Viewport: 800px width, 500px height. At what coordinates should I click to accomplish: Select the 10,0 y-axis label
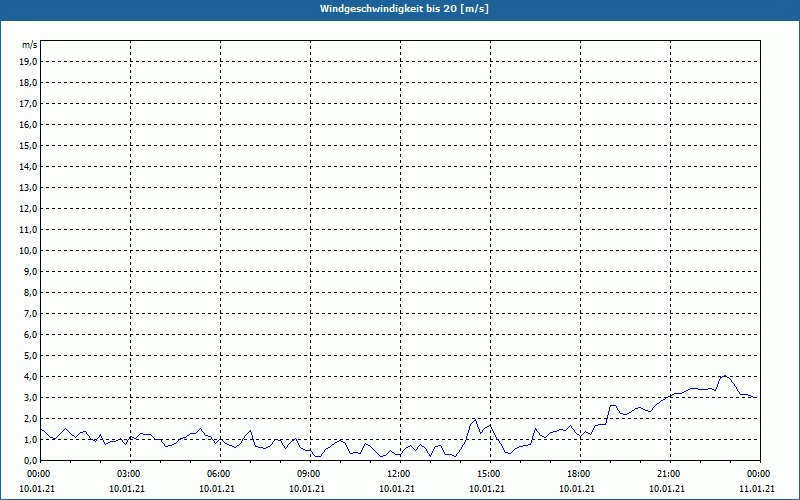pyautogui.click(x=28, y=250)
